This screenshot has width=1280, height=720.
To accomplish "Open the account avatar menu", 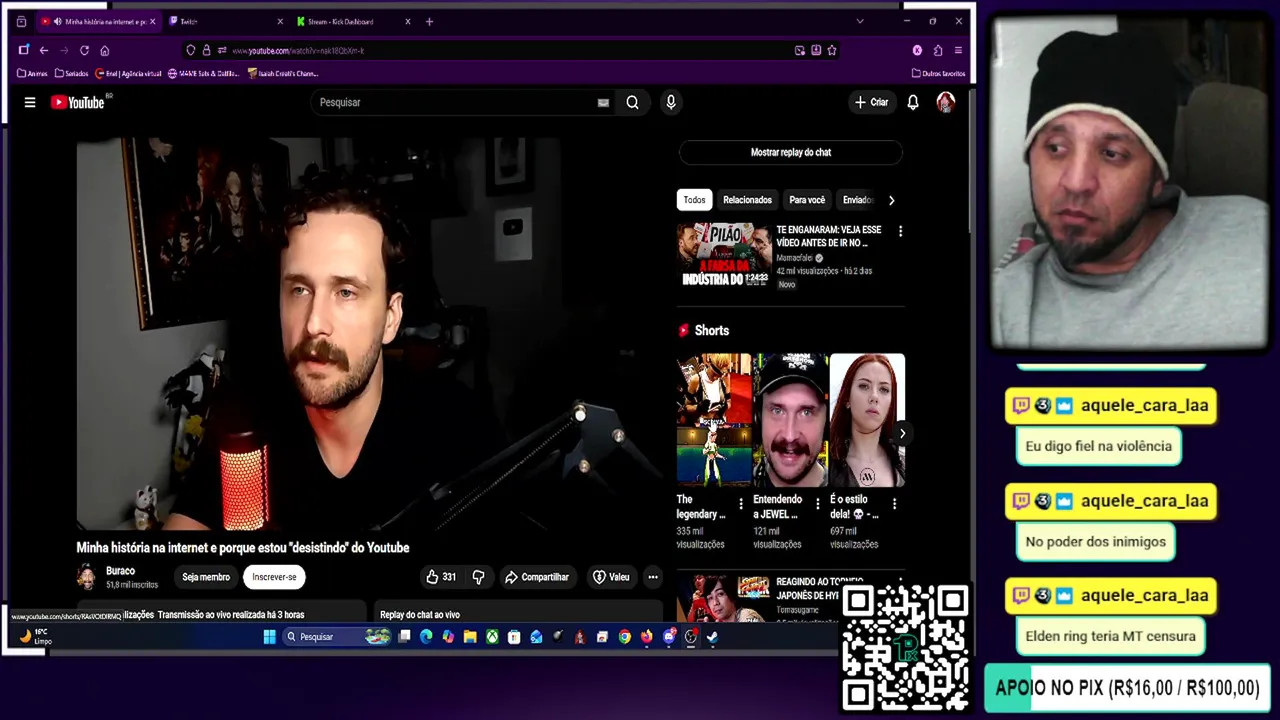I will [x=945, y=102].
